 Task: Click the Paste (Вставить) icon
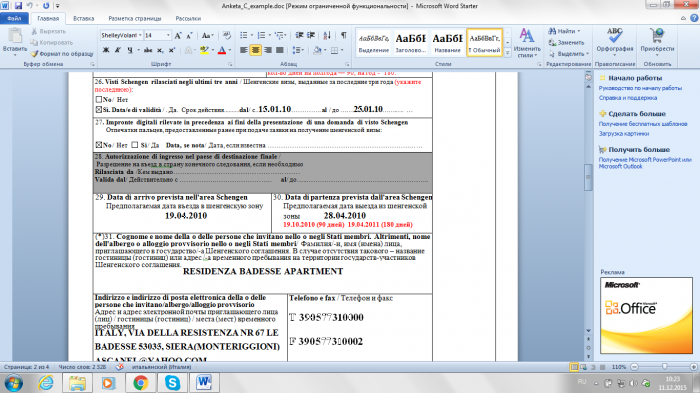15,41
